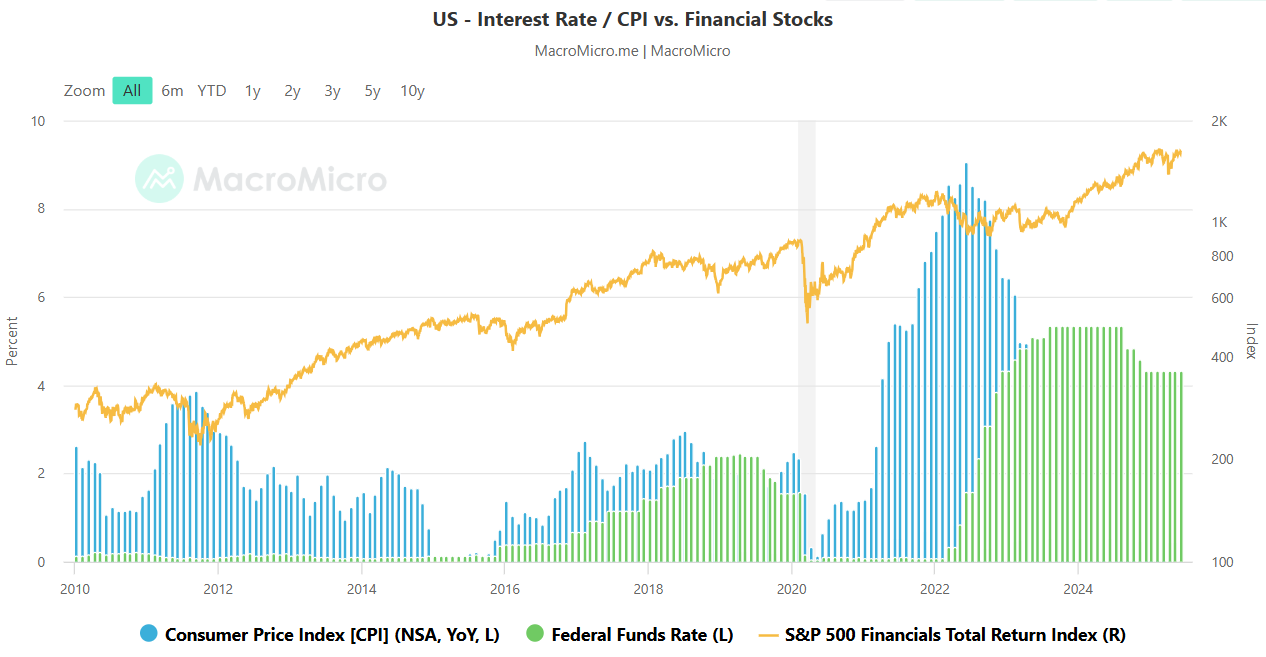Click the chart title text
Screen dimensions: 1266x657
(632, 19)
